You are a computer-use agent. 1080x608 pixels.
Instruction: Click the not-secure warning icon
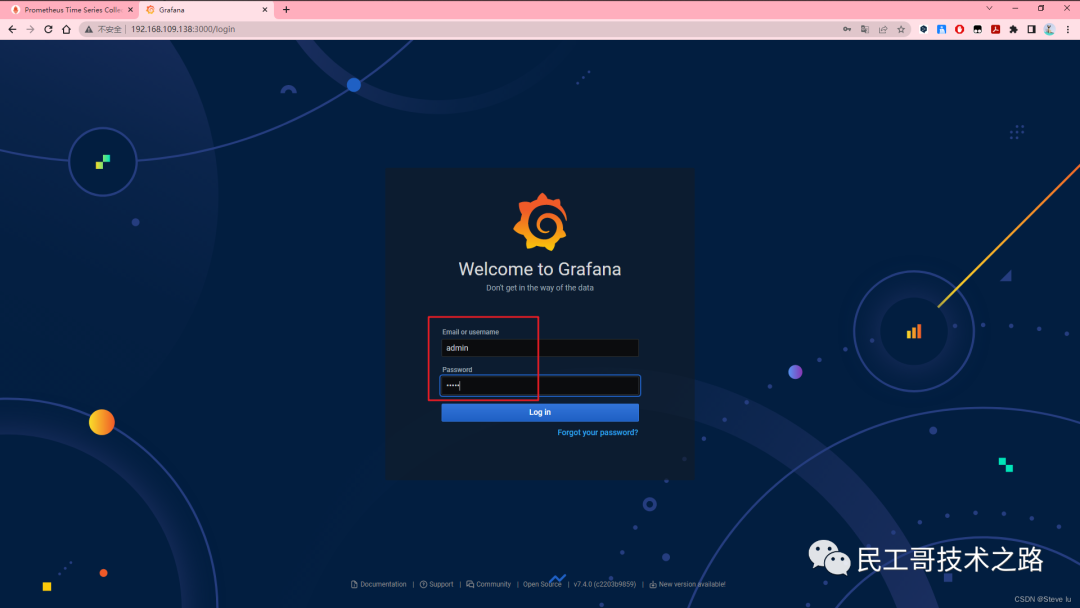tap(88, 29)
